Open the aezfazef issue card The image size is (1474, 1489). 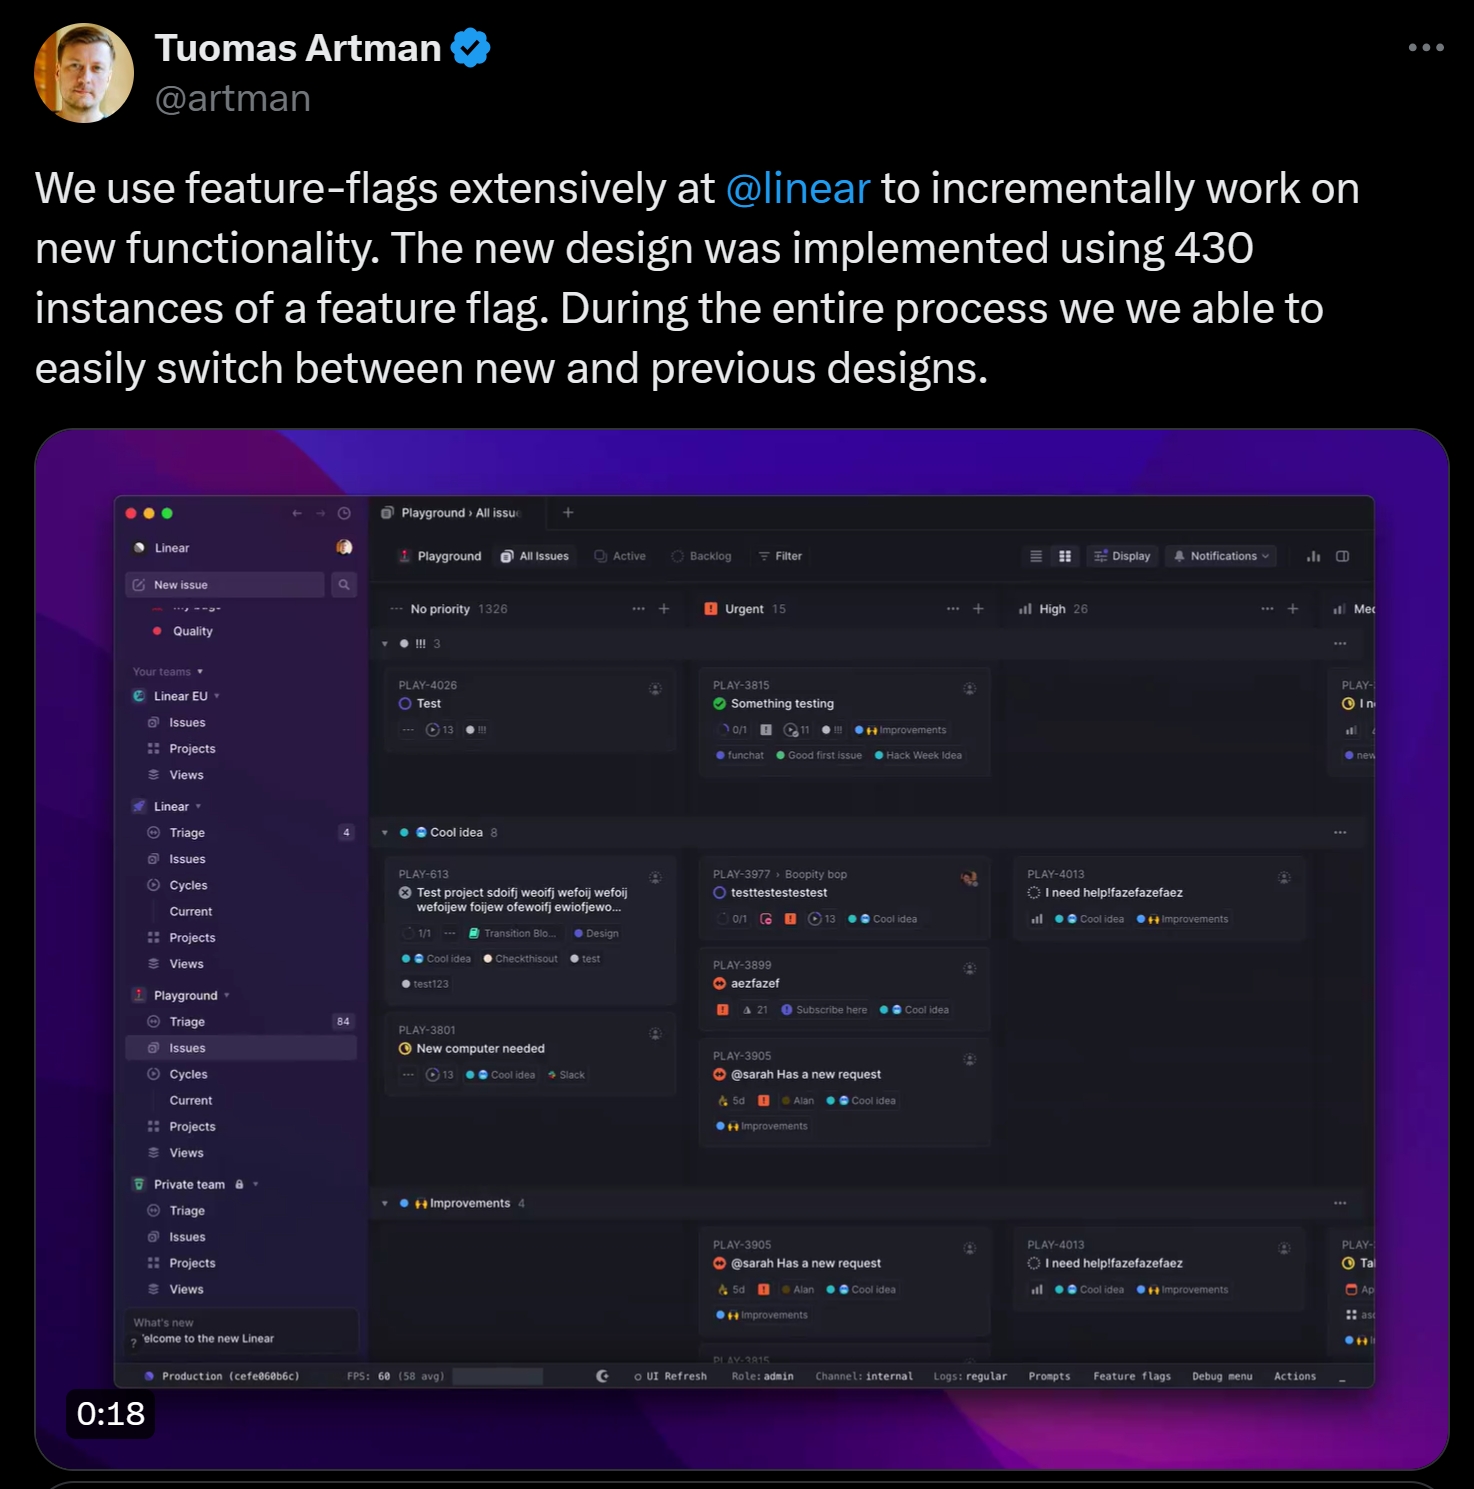844,988
